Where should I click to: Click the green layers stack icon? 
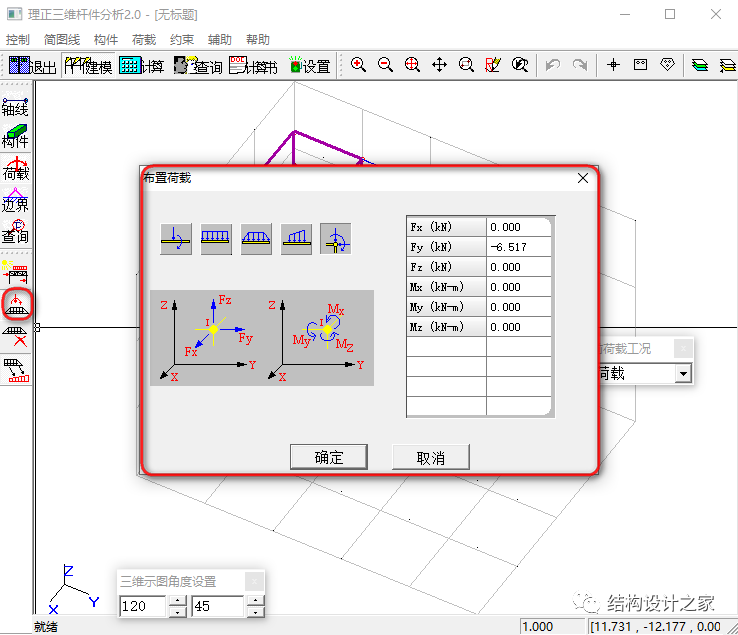(x=700, y=64)
